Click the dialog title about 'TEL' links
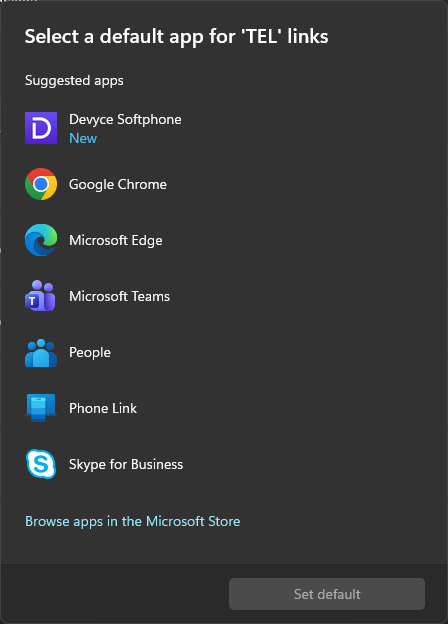The height and width of the screenshot is (624, 448). click(176, 37)
